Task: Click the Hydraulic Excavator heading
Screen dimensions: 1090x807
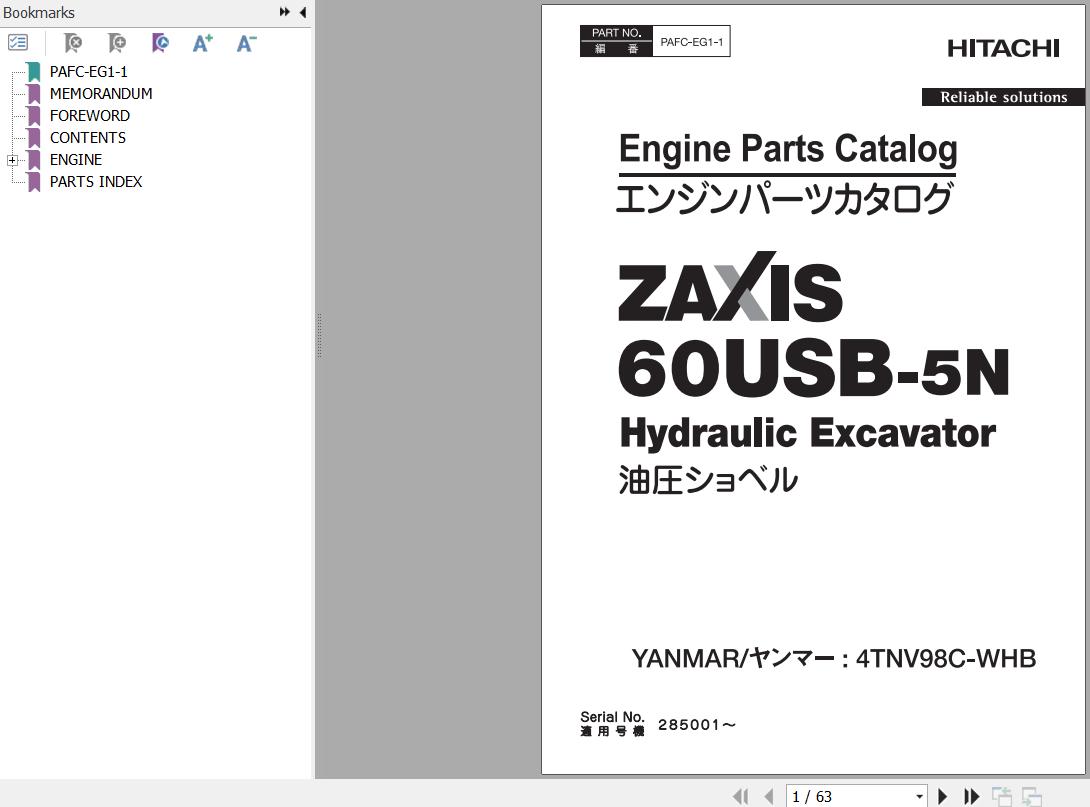Action: click(808, 434)
